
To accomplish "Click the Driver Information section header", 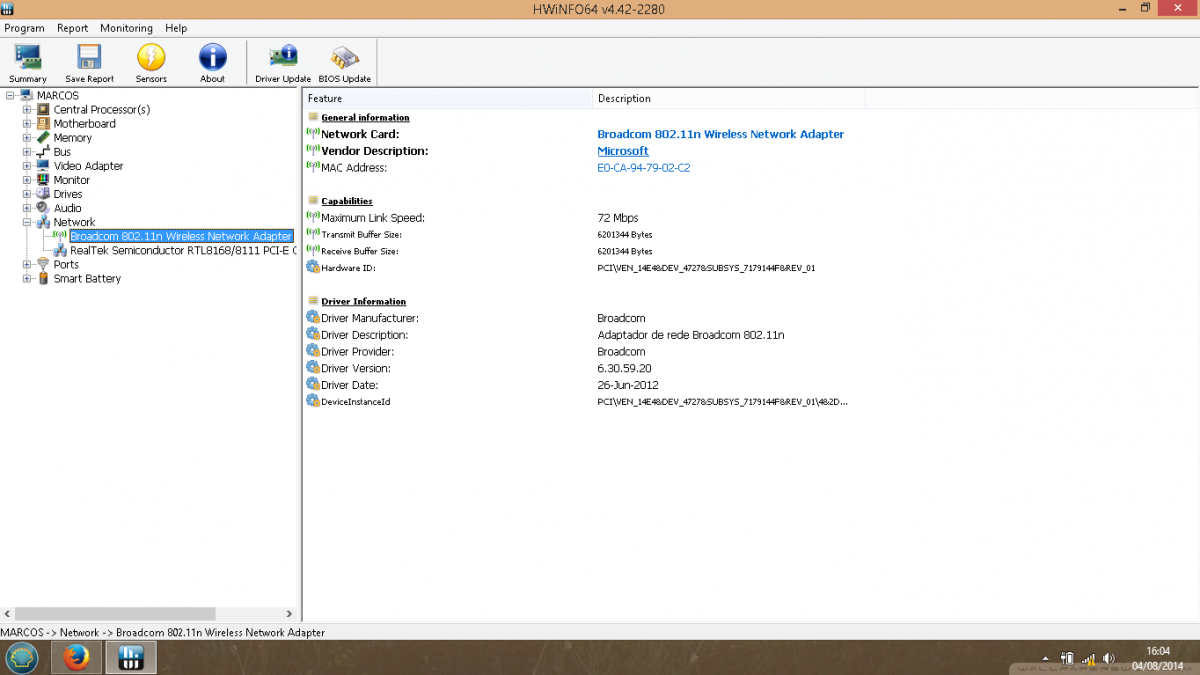I will (x=363, y=301).
